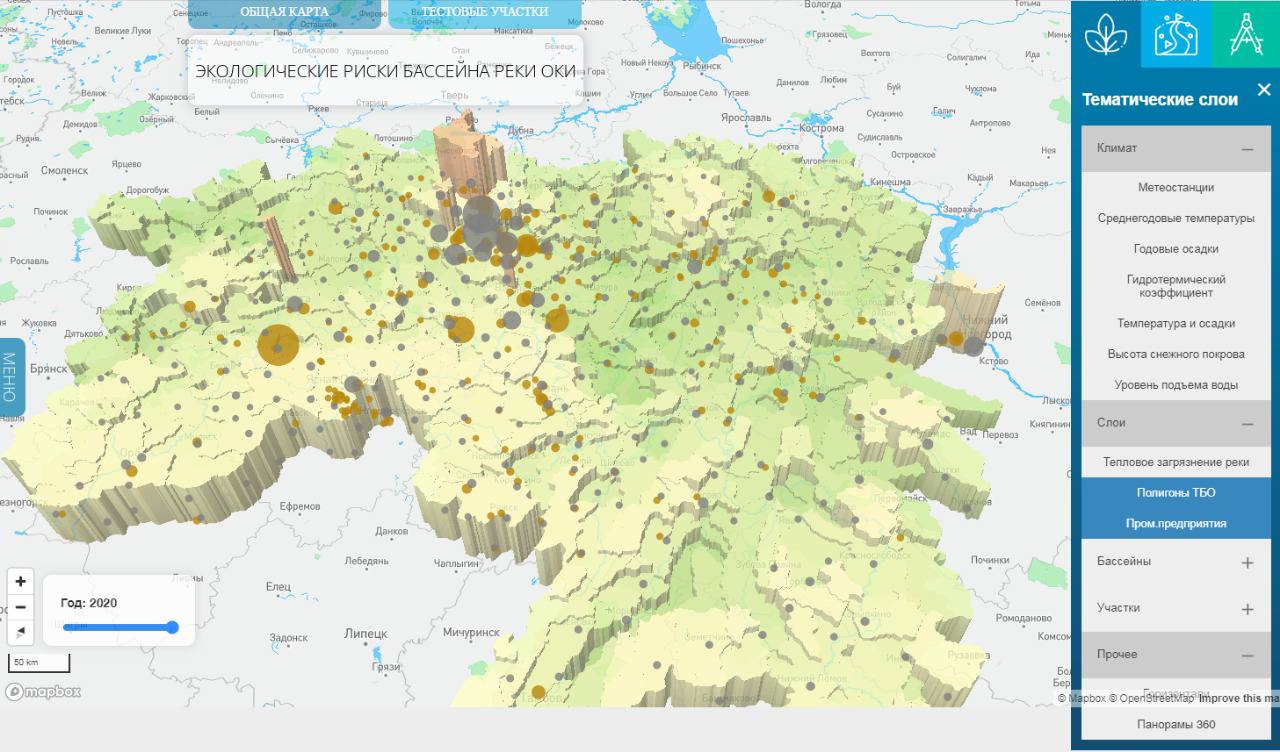Click the Мичуринск city label
This screenshot has width=1280, height=752.
[x=470, y=633]
